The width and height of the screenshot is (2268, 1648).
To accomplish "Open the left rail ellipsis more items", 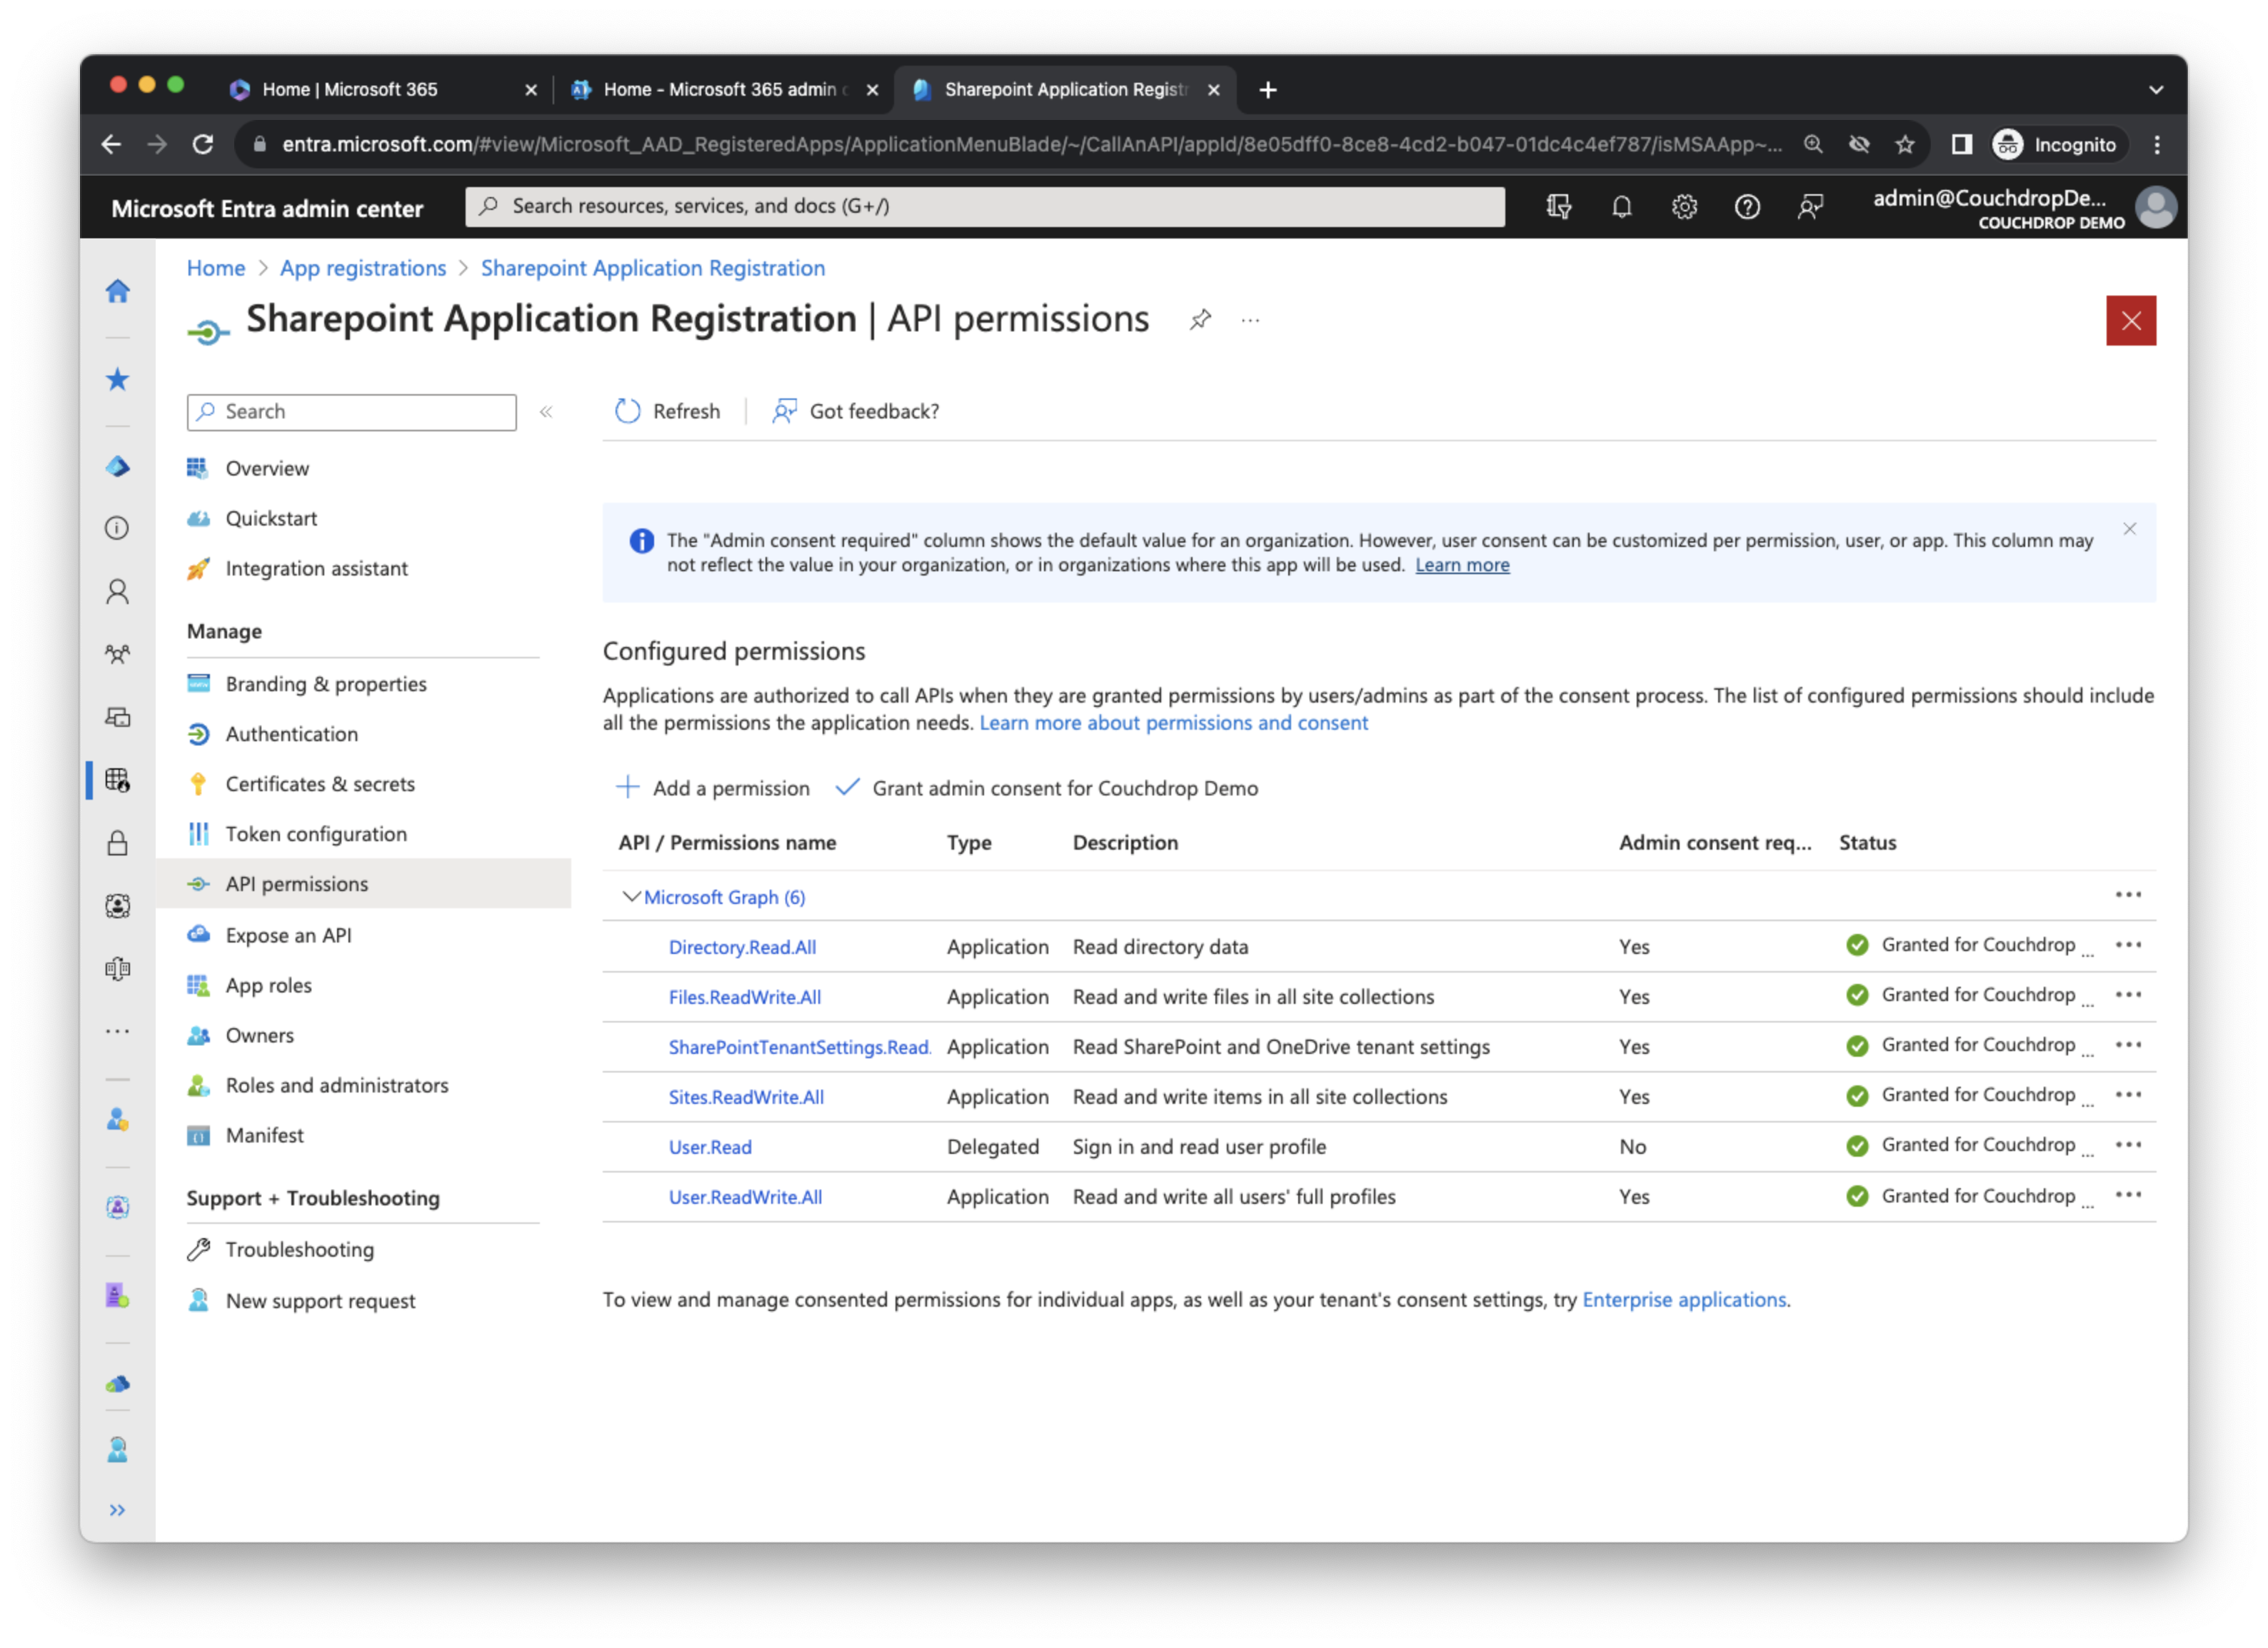I will [x=118, y=1031].
